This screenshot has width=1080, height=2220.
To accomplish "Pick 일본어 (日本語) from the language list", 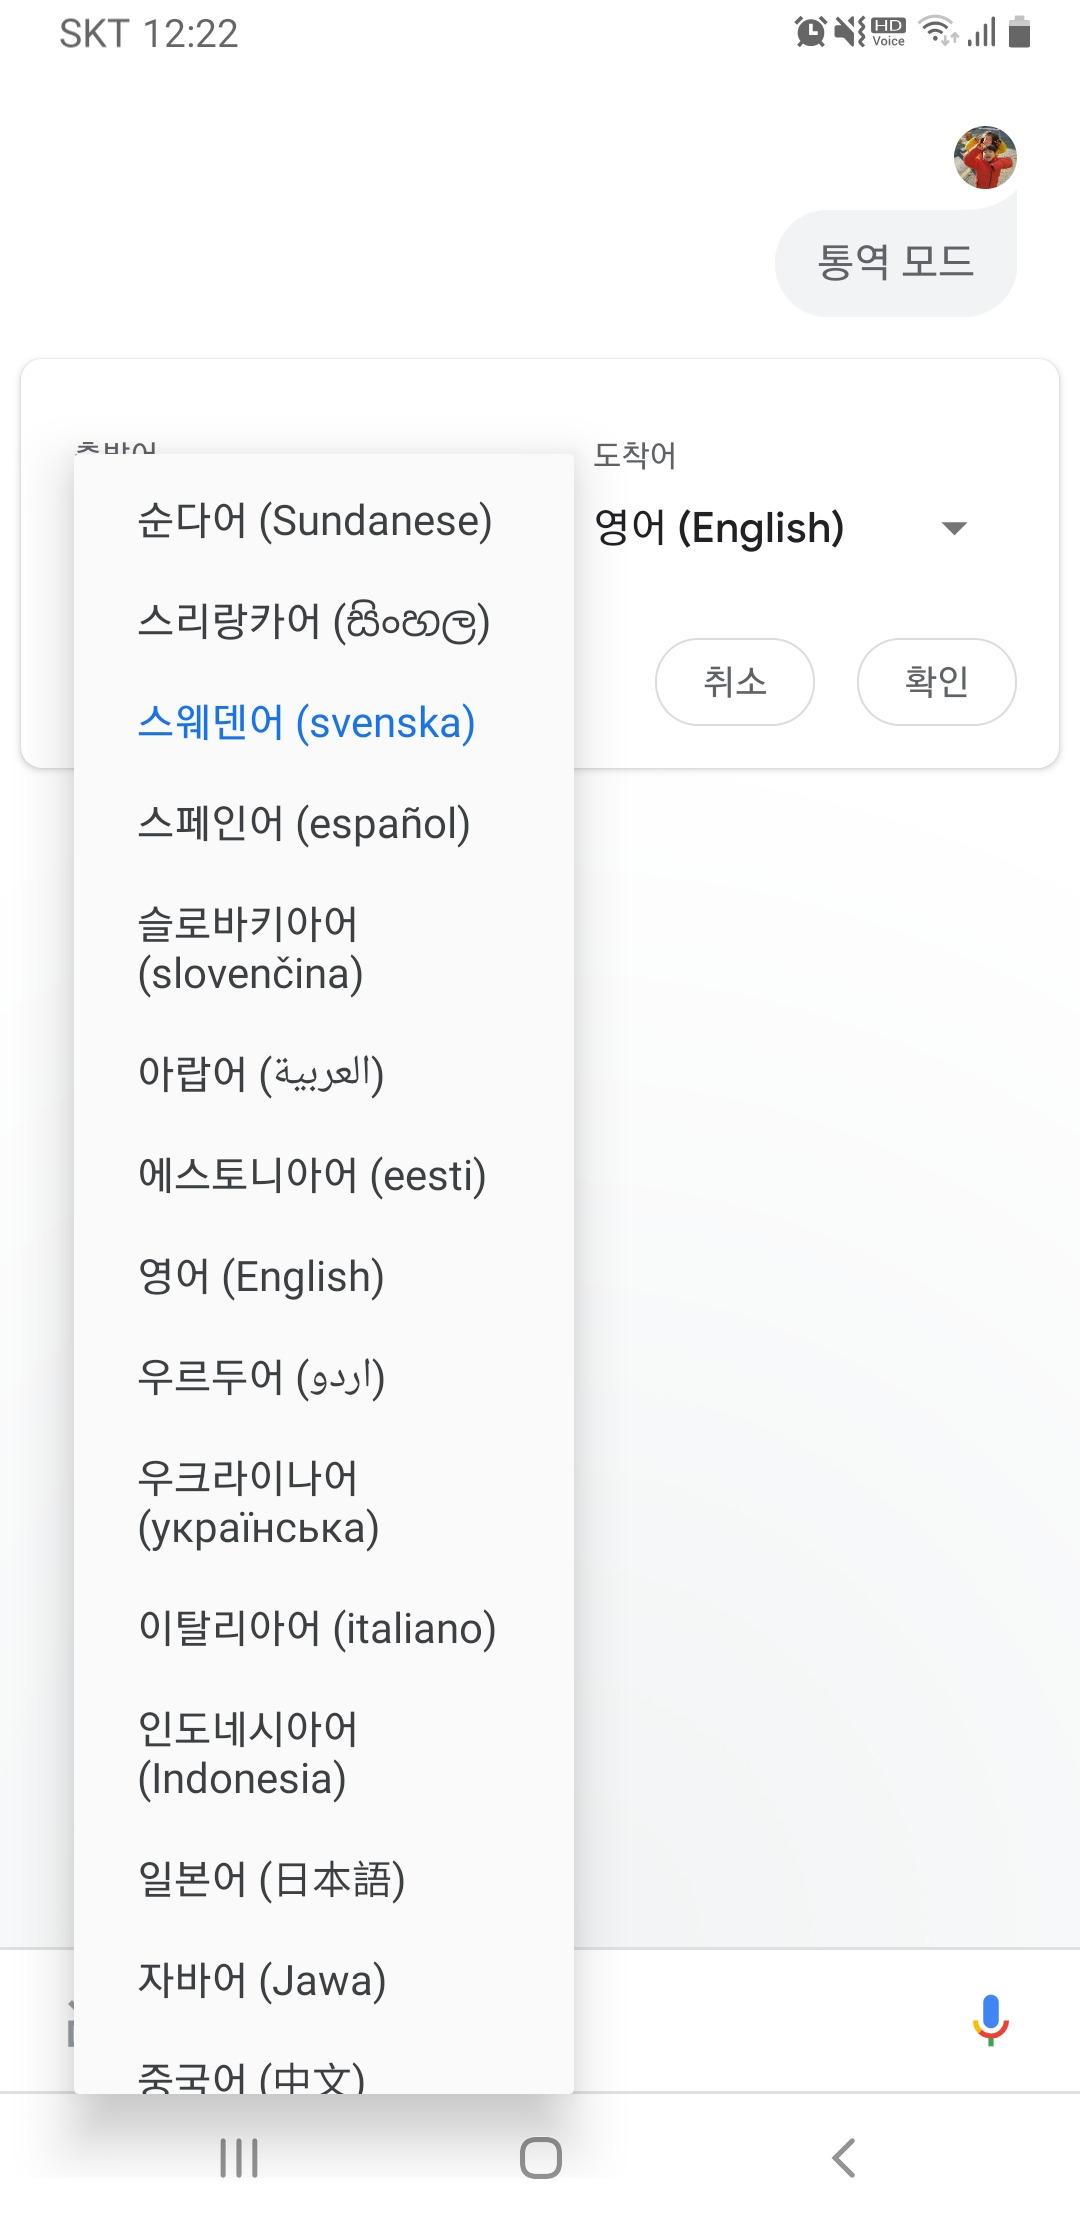I will [324, 1879].
